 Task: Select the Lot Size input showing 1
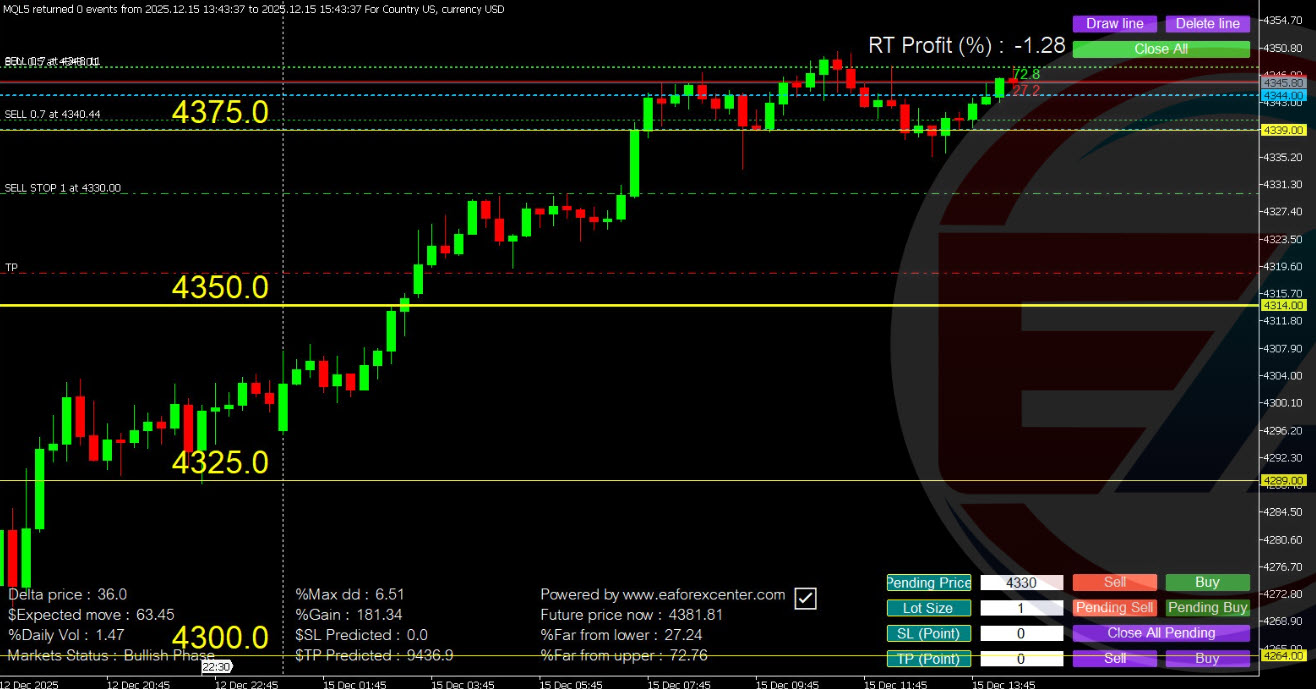pyautogui.click(x=1022, y=607)
